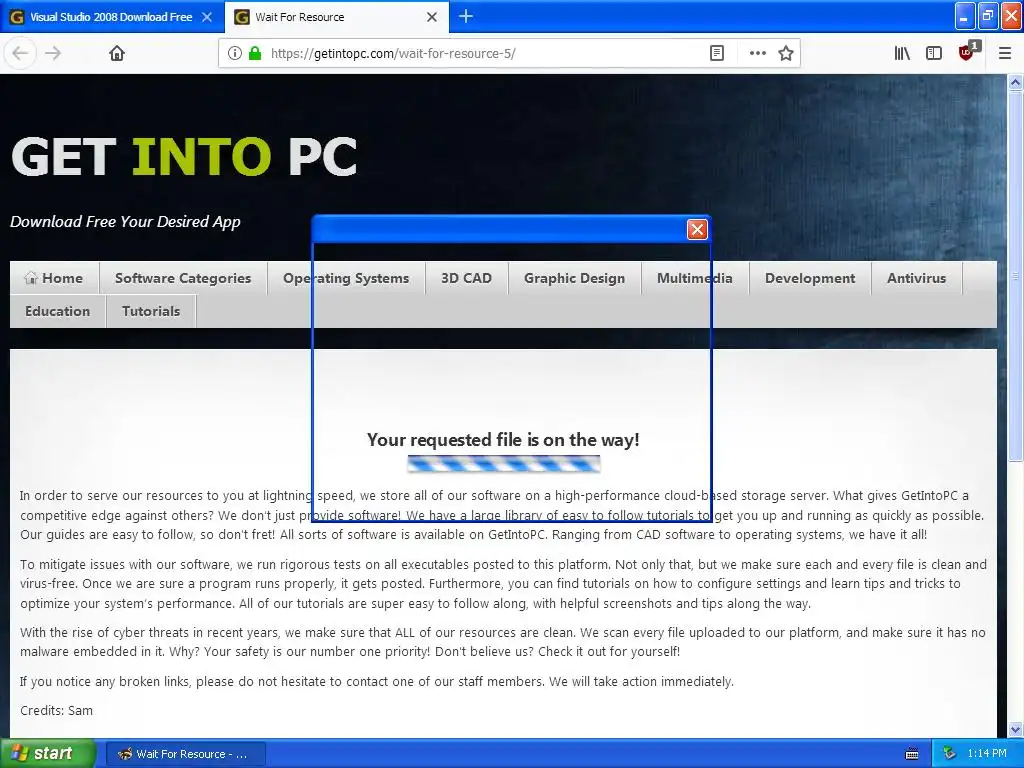Click the browser back arrow button
Image resolution: width=1024 pixels, height=768 pixels.
pos(20,54)
